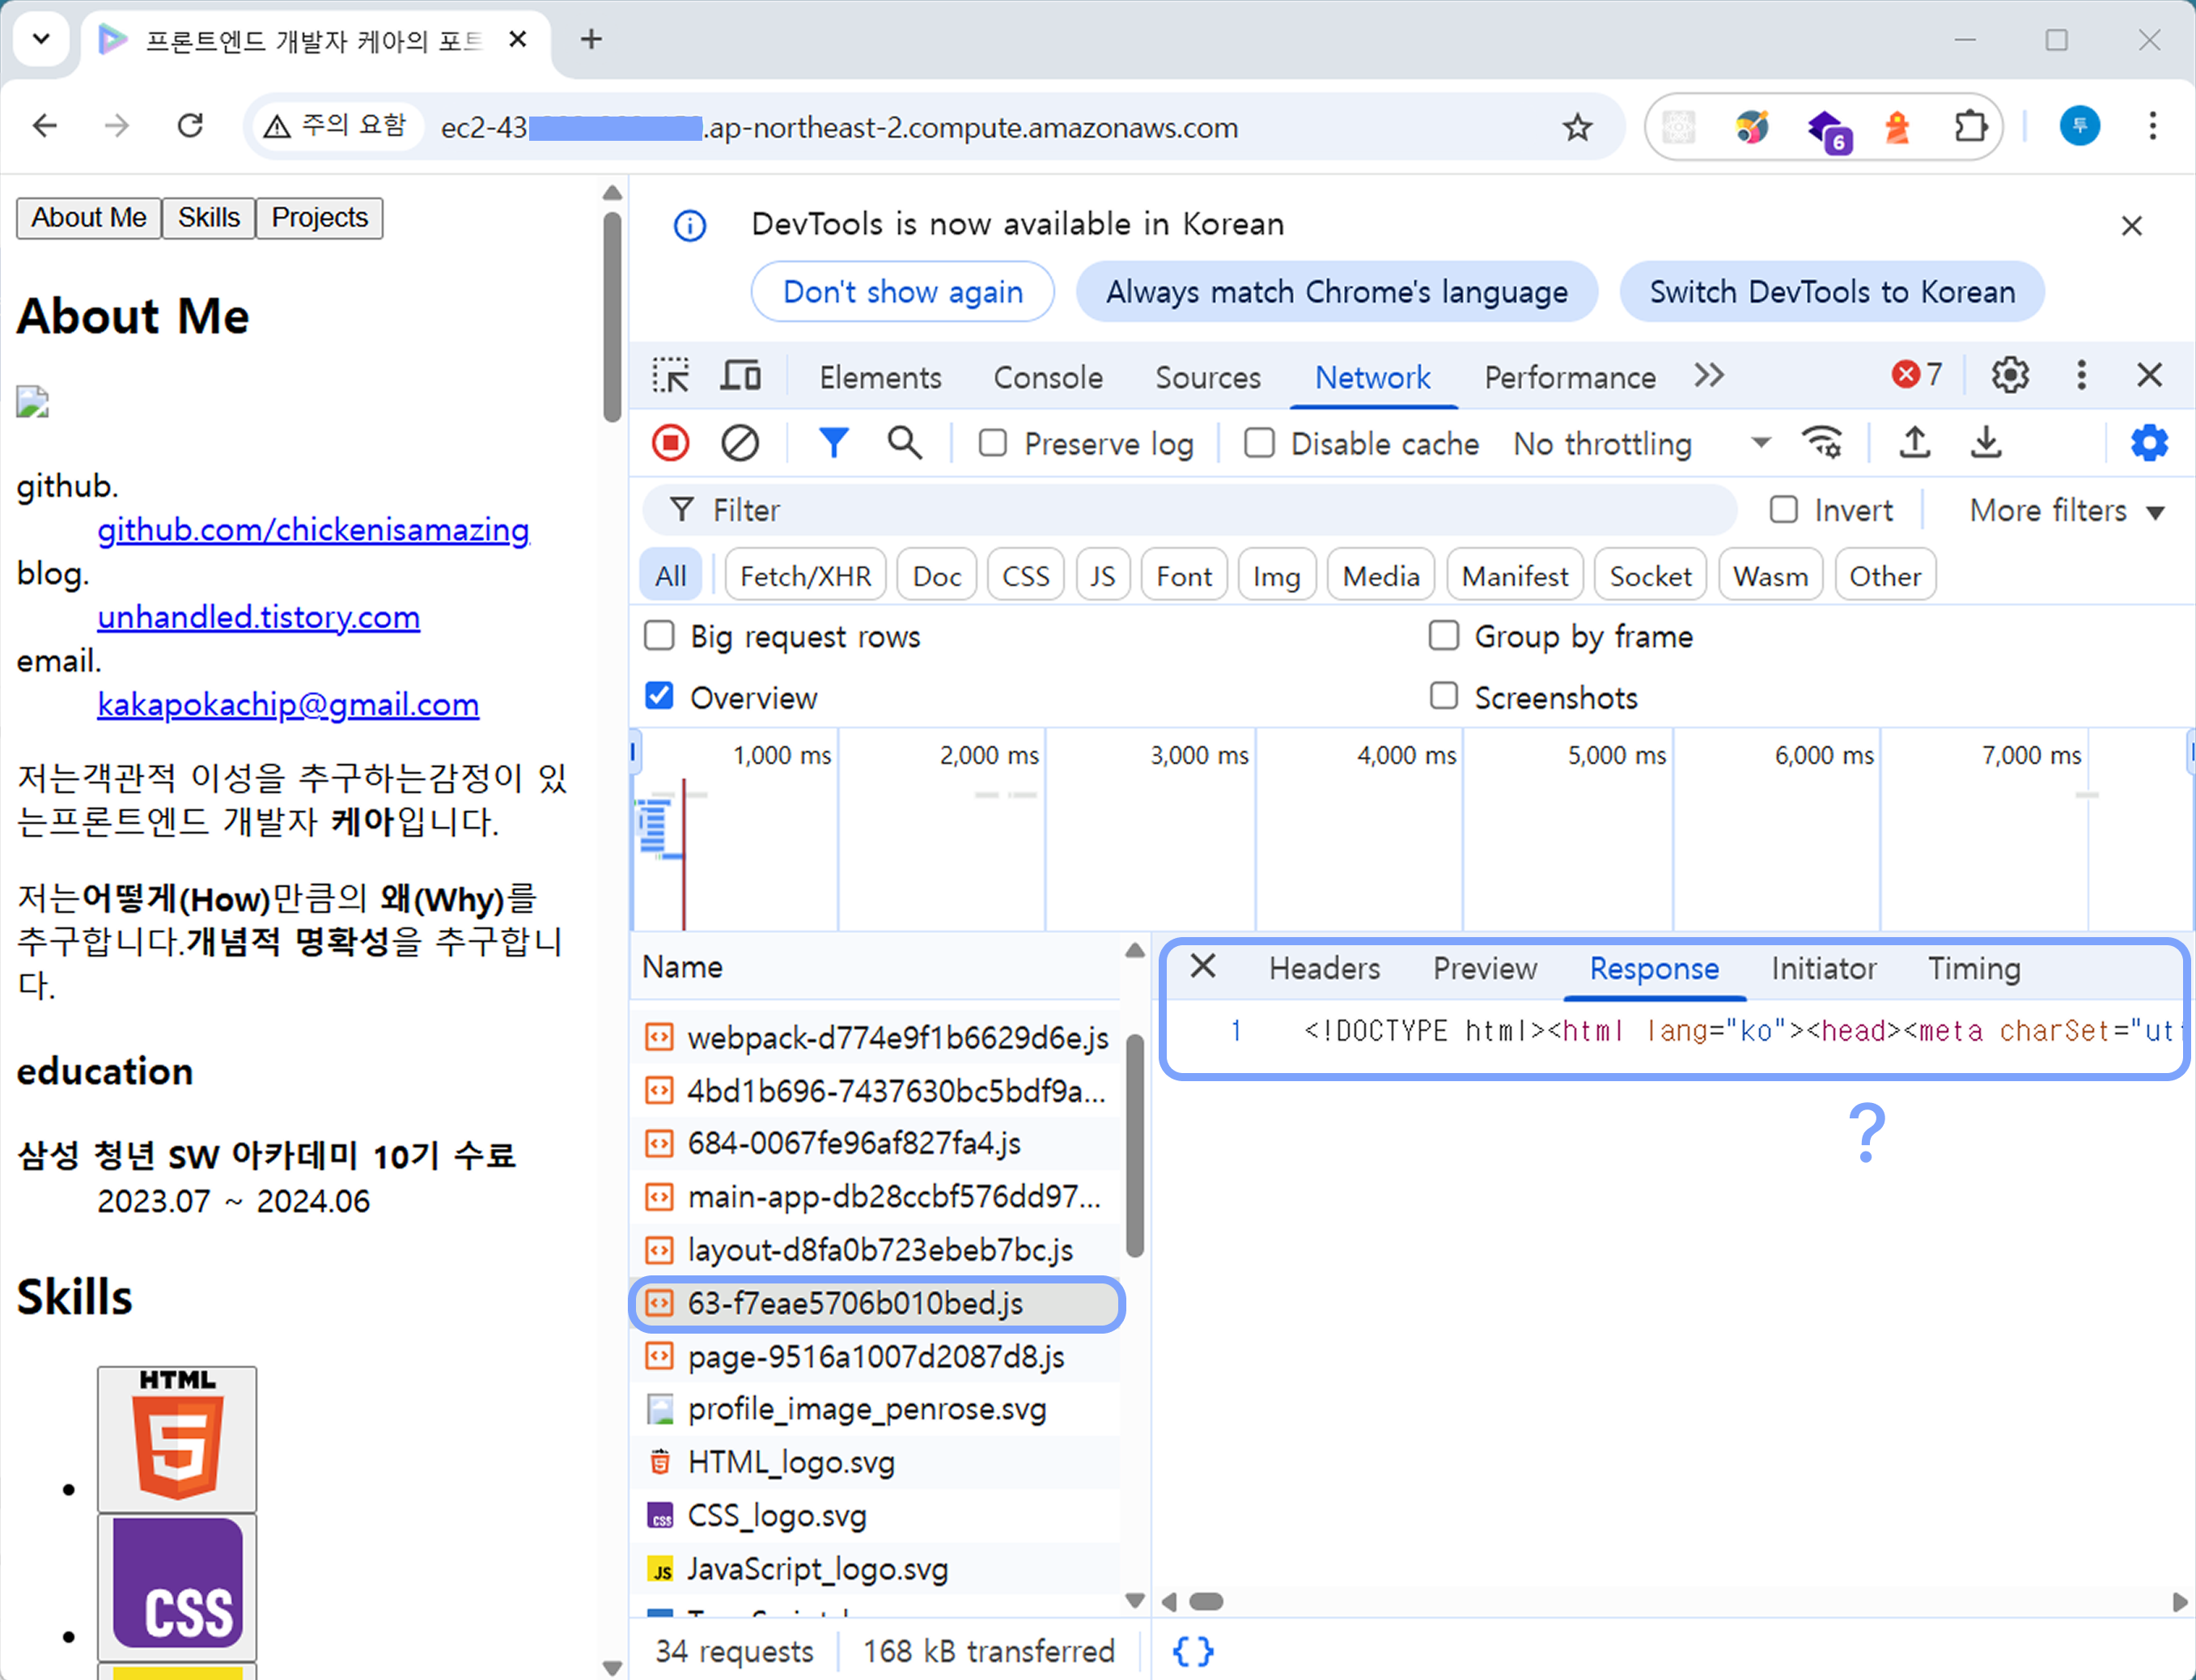Screen dimensions: 2196x1680
Task: Open the network conditions wifi icon
Action: (x=1821, y=443)
